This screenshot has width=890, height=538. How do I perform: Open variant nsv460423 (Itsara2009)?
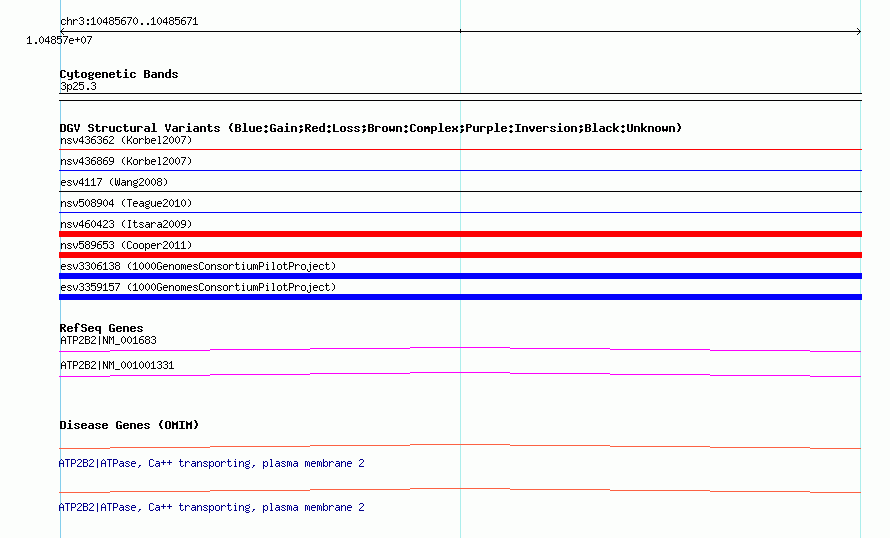pos(126,224)
